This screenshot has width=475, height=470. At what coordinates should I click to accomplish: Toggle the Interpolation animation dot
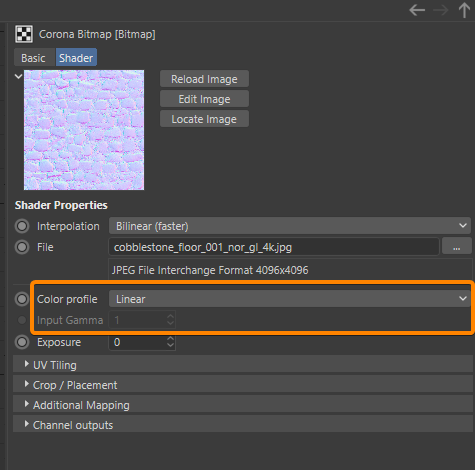[22, 226]
